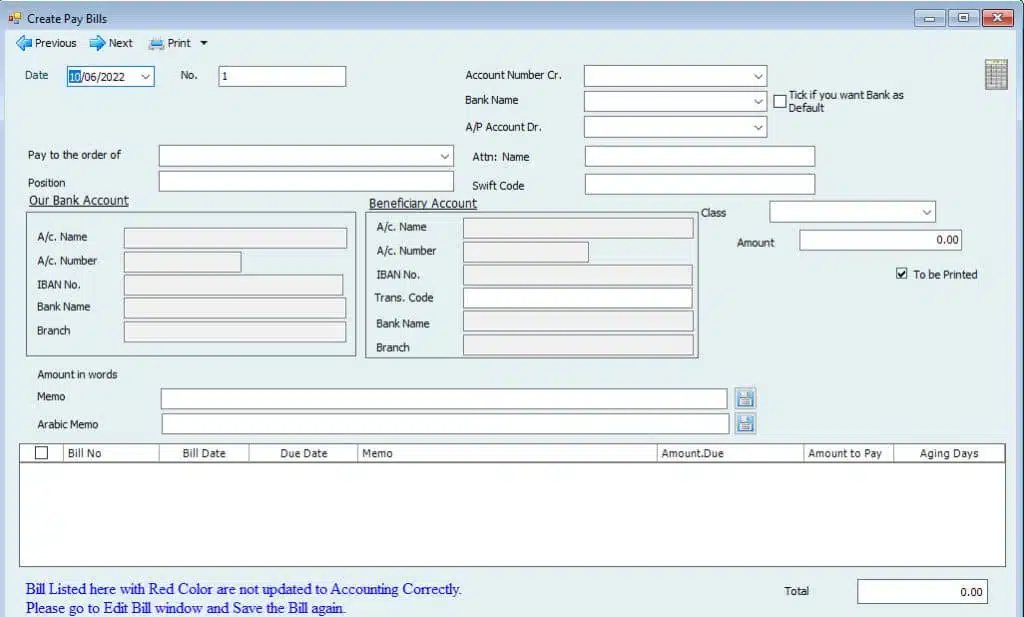Screen dimensions: 1024x617
Task: Click into the Trans. Code field
Action: [577, 298]
